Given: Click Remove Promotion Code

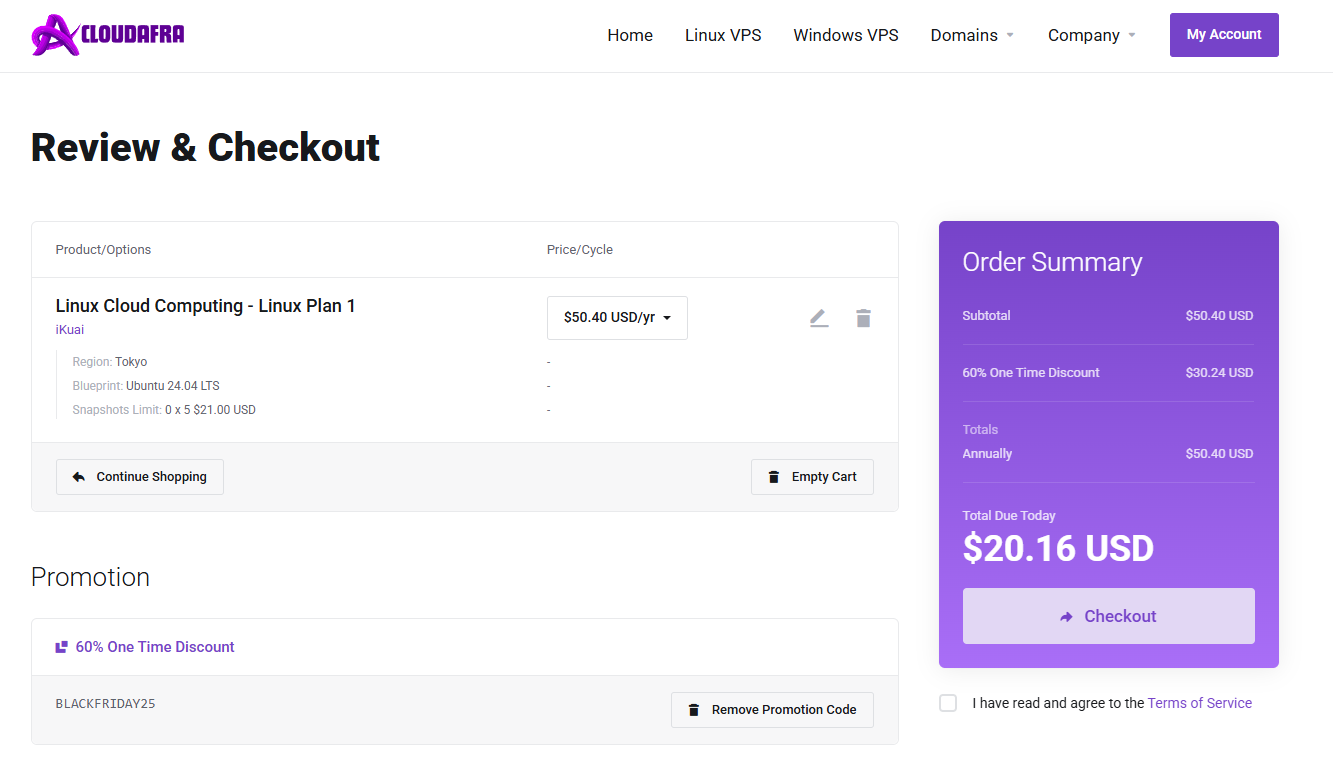Looking at the screenshot, I should tap(772, 710).
